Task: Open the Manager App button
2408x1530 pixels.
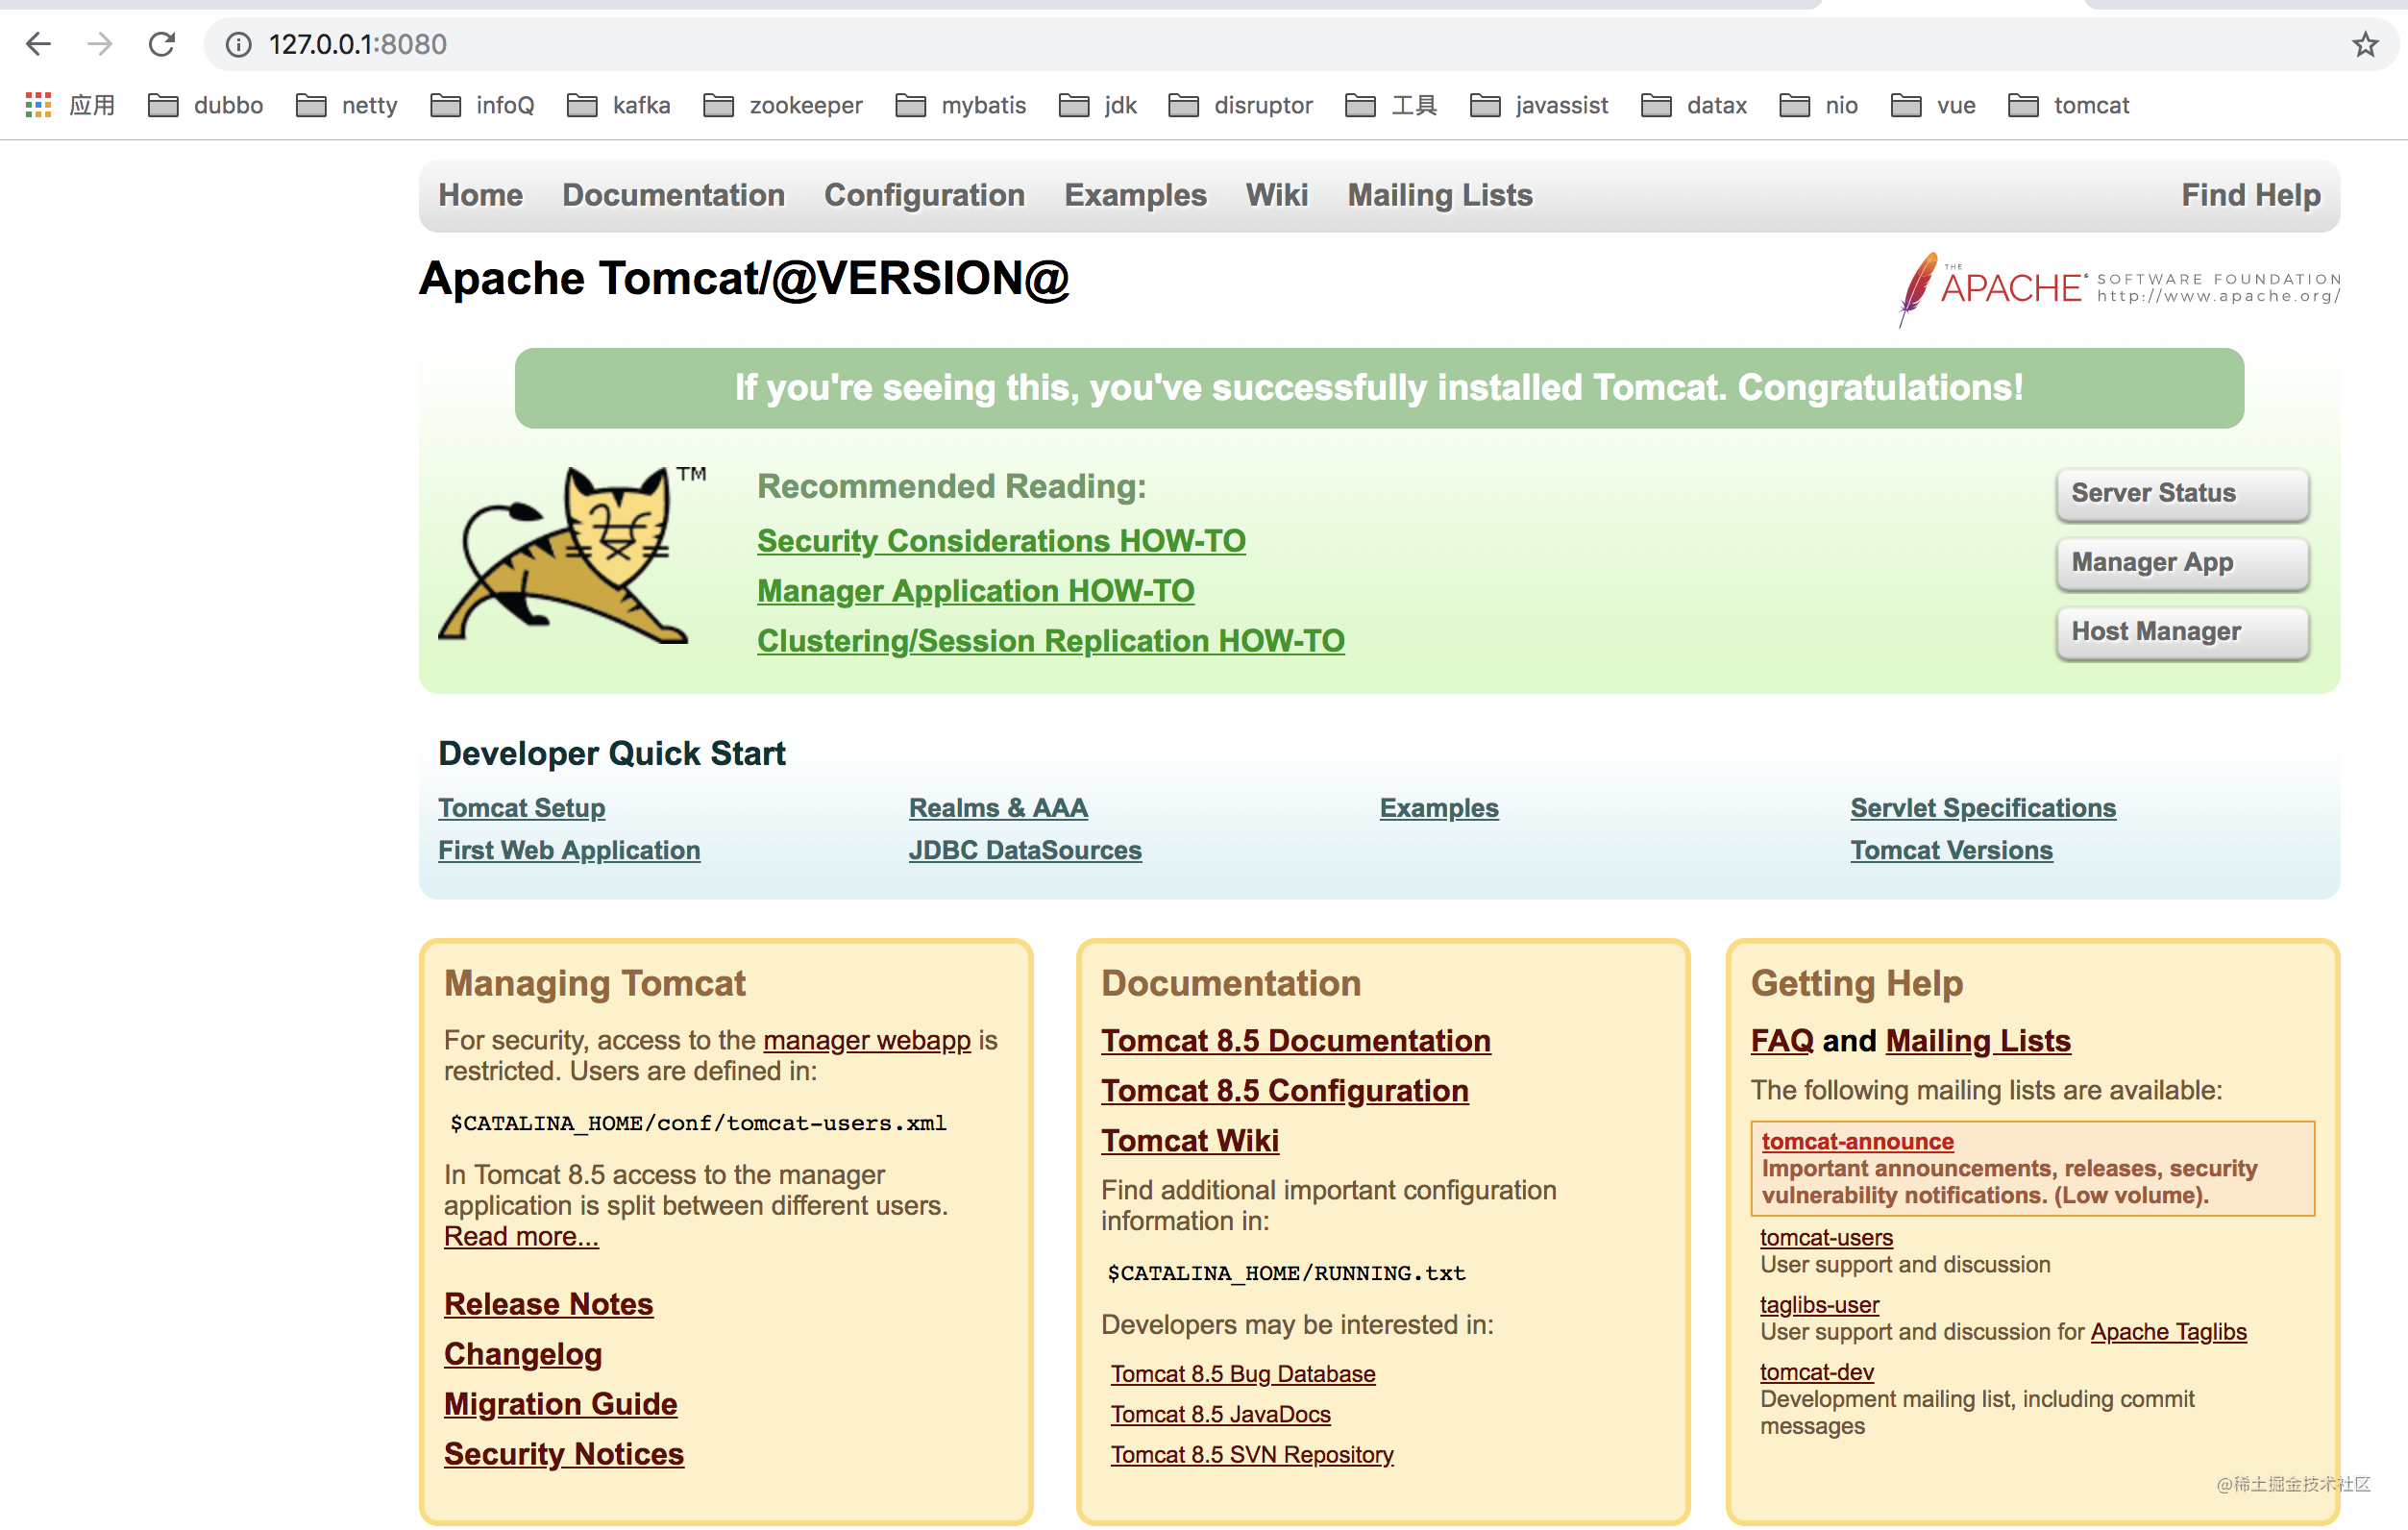Action: click(x=2181, y=563)
